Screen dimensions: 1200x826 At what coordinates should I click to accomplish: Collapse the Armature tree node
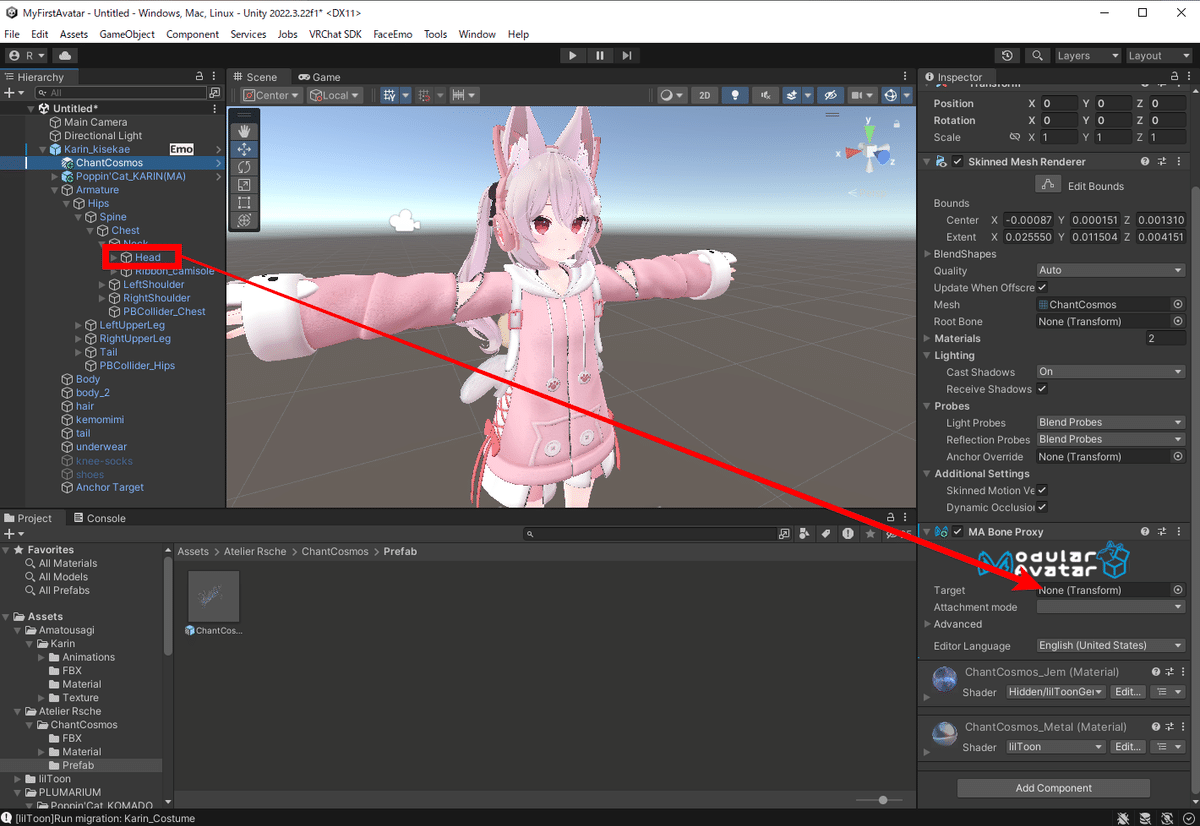pyautogui.click(x=56, y=190)
